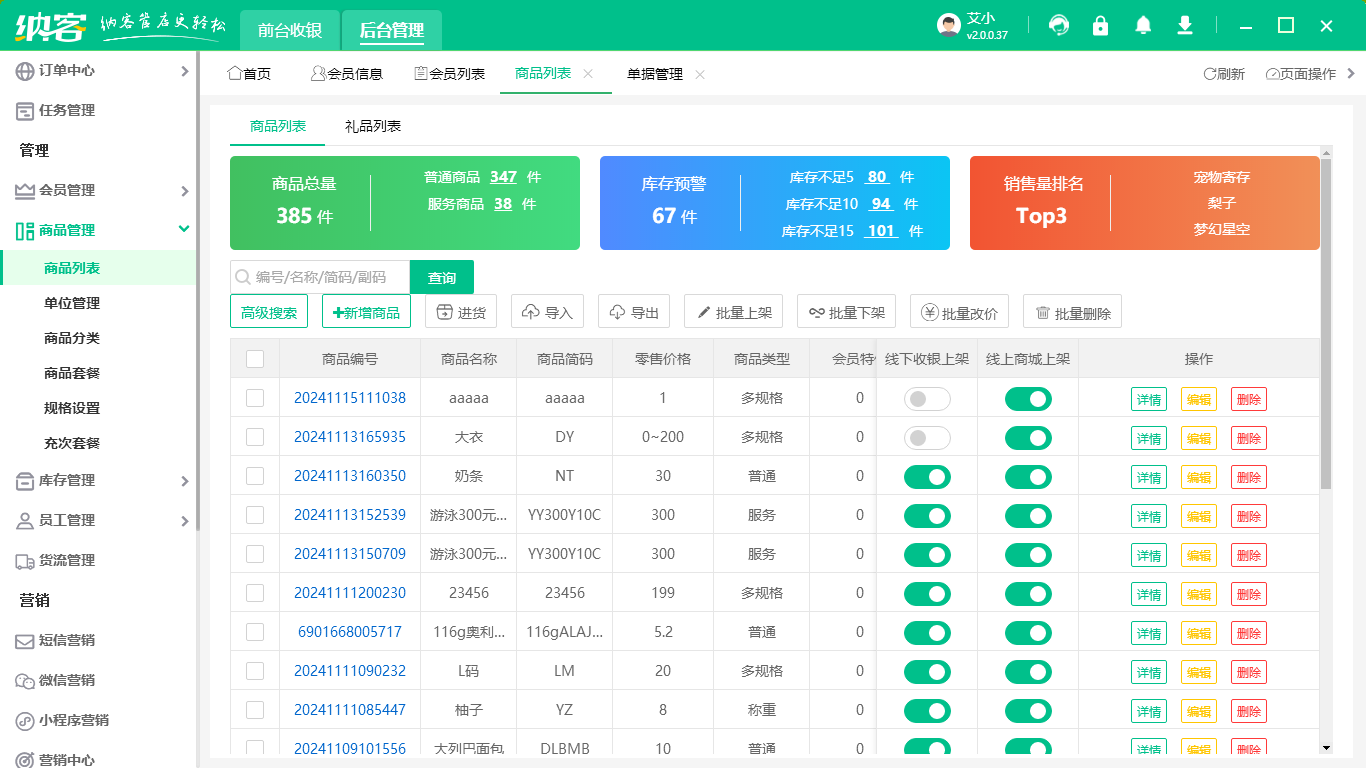Check the row checkbox for 奶条

pyautogui.click(x=255, y=476)
